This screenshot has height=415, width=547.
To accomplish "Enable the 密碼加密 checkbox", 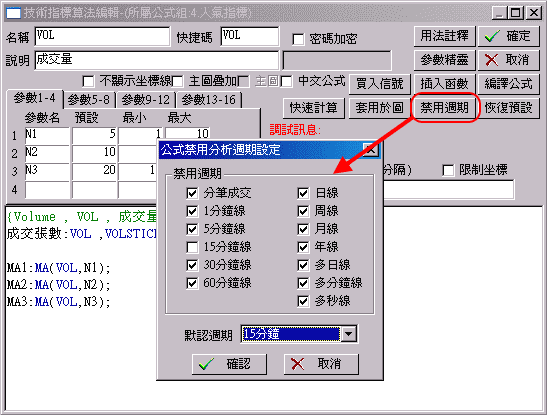I will click(x=298, y=39).
